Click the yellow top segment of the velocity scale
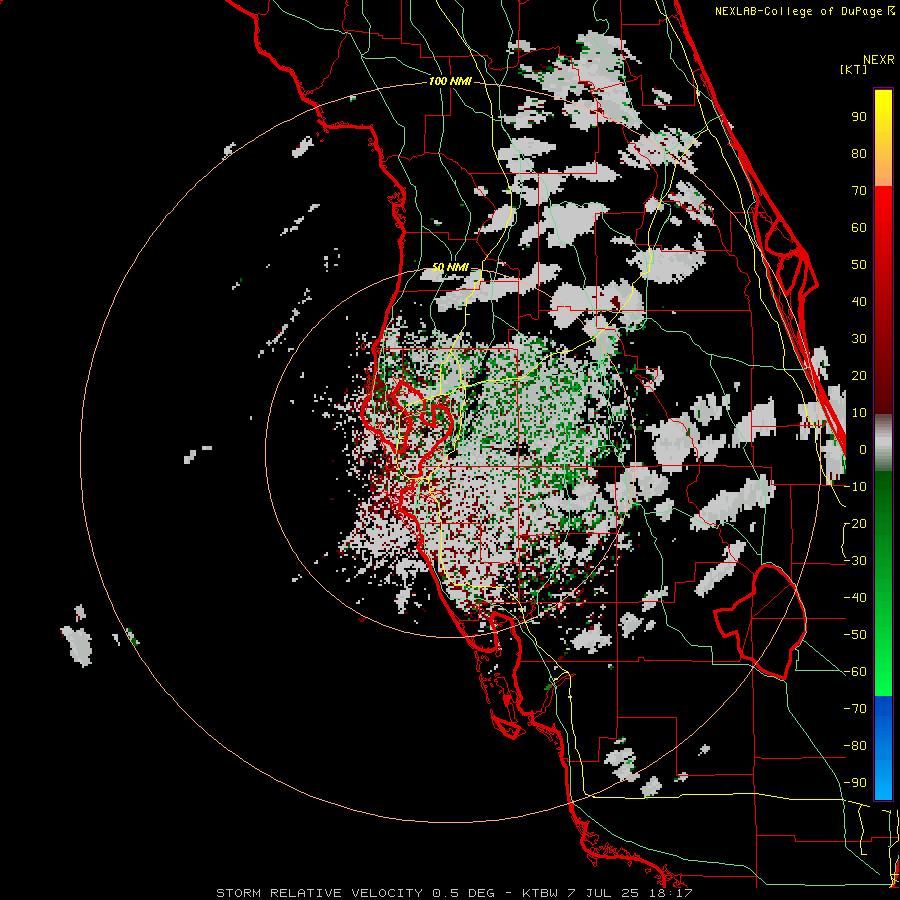Screen dimensions: 900x900 883,138
